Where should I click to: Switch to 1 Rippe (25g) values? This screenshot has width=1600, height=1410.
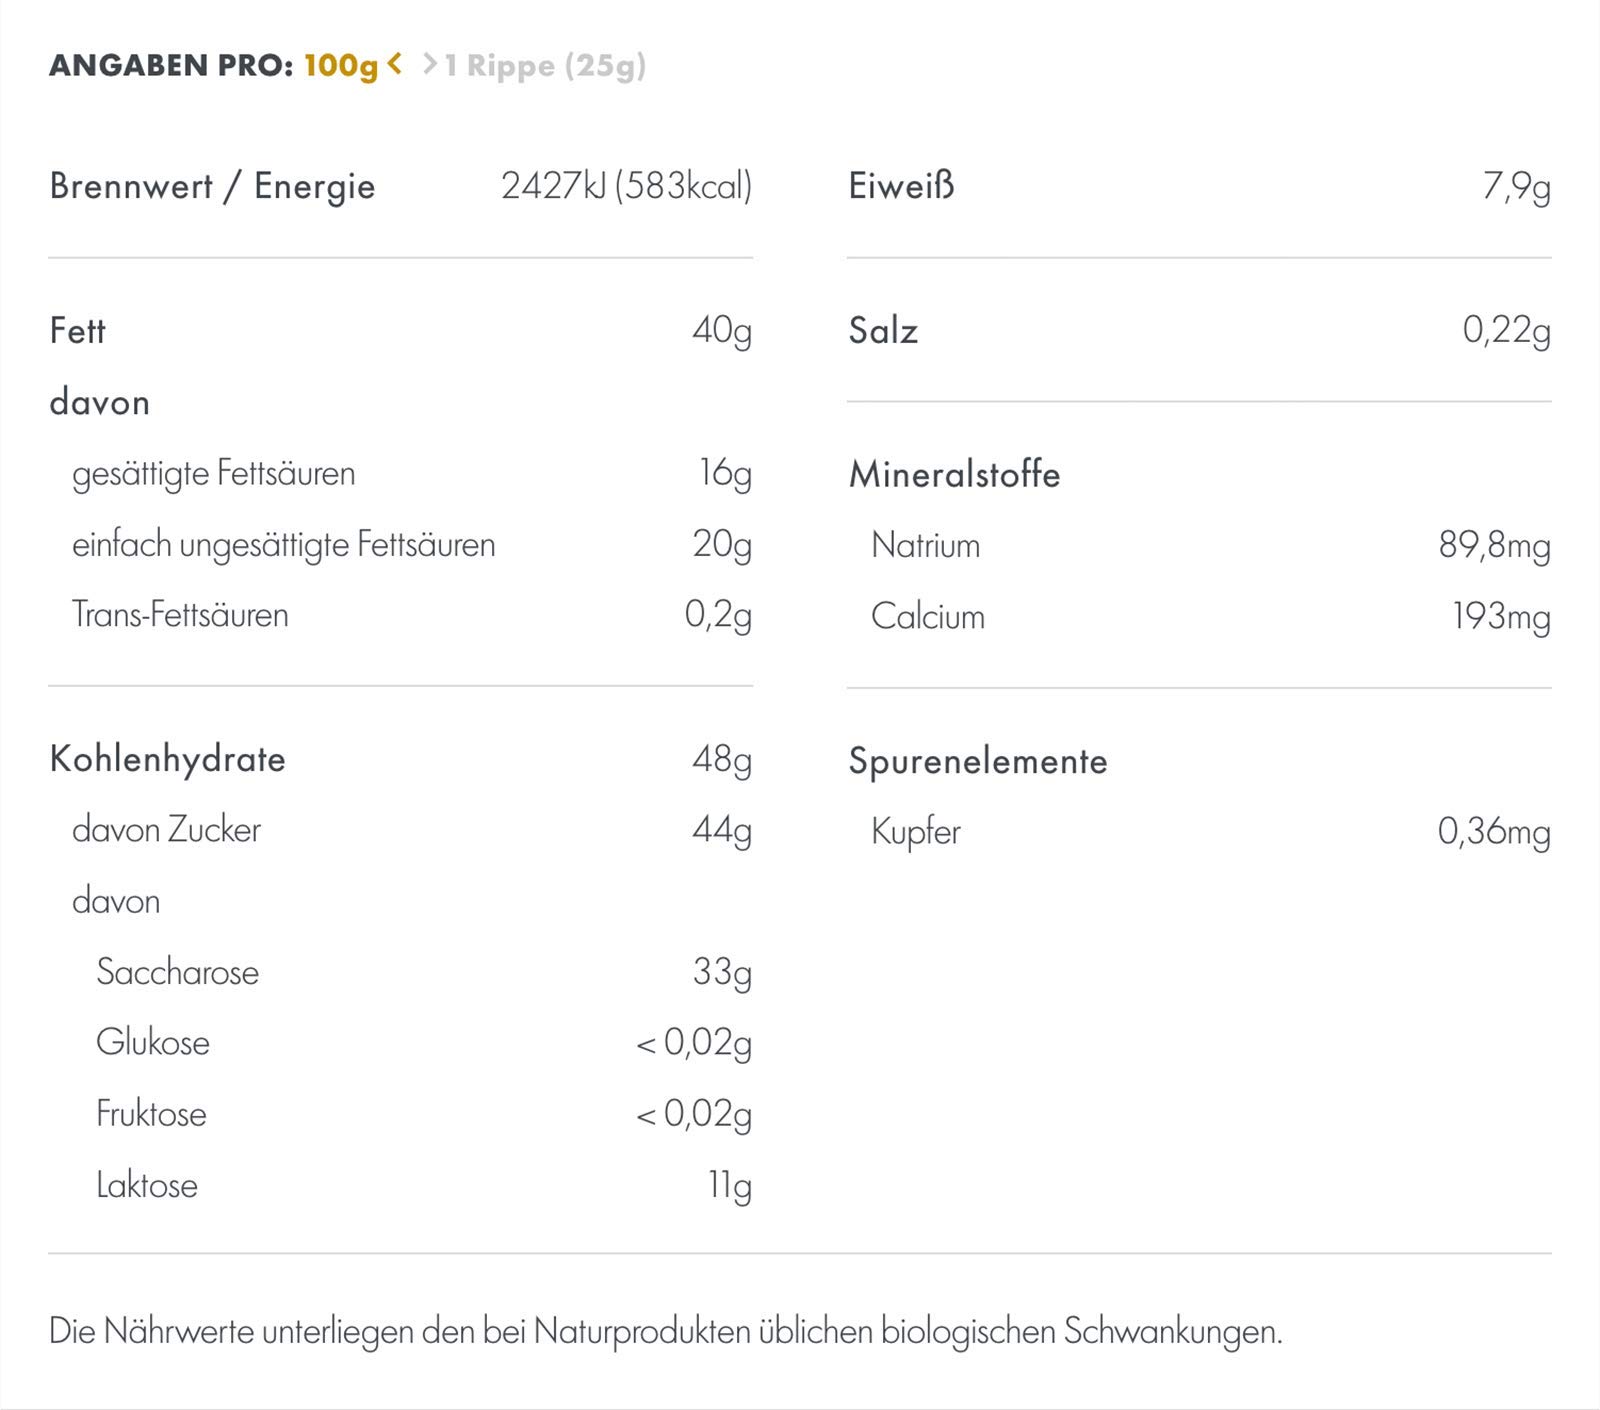pyautogui.click(x=545, y=66)
